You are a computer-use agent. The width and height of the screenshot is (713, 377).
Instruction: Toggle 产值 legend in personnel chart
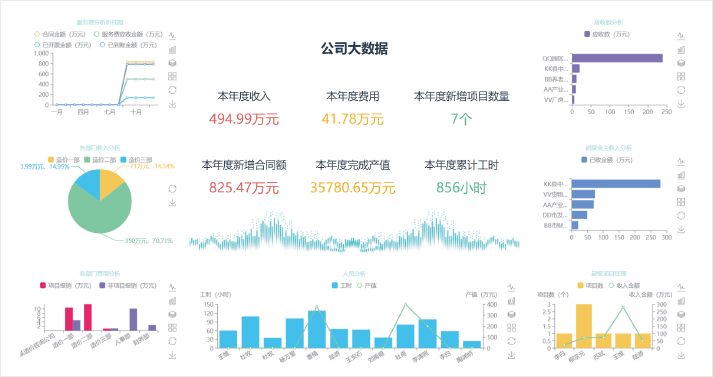point(367,286)
